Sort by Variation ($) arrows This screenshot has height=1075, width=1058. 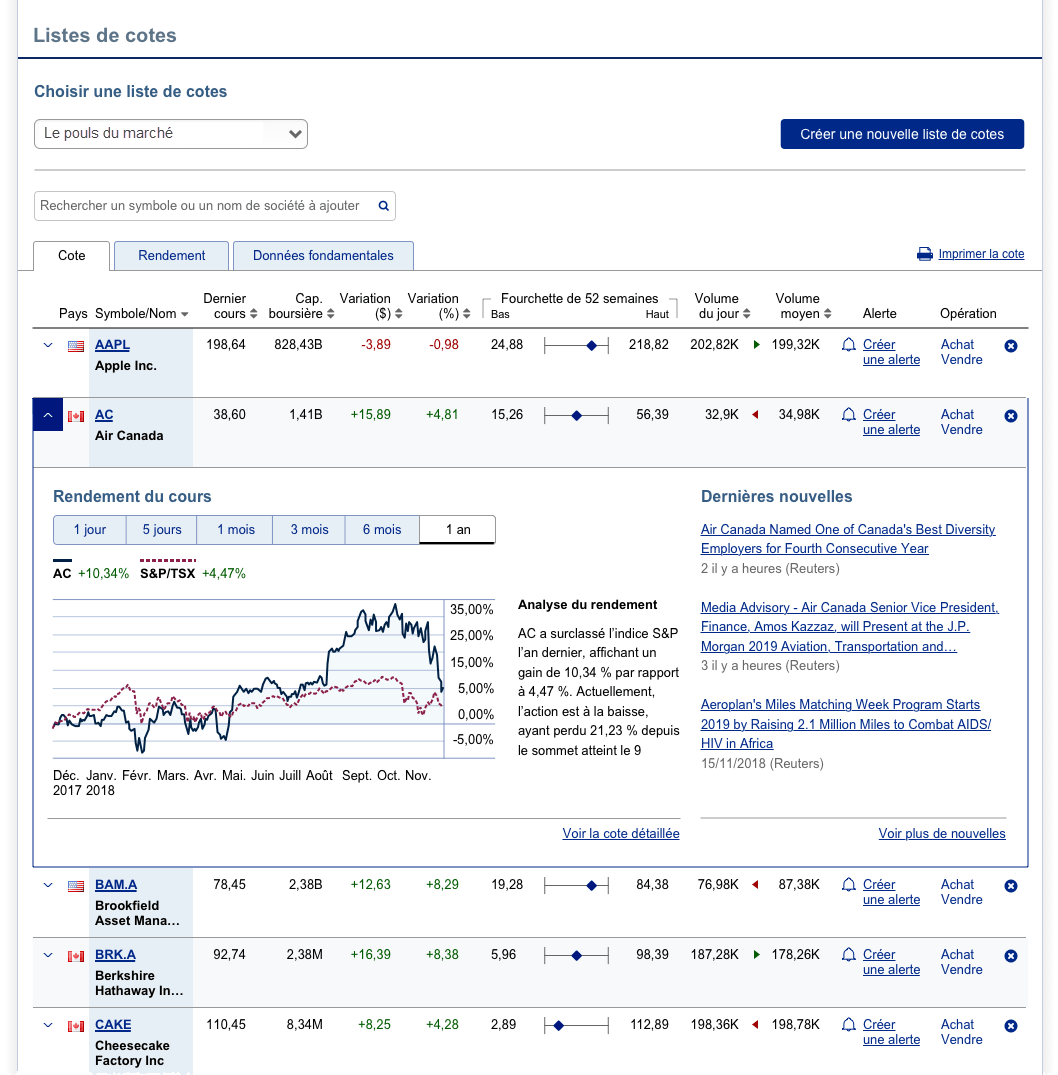398,314
